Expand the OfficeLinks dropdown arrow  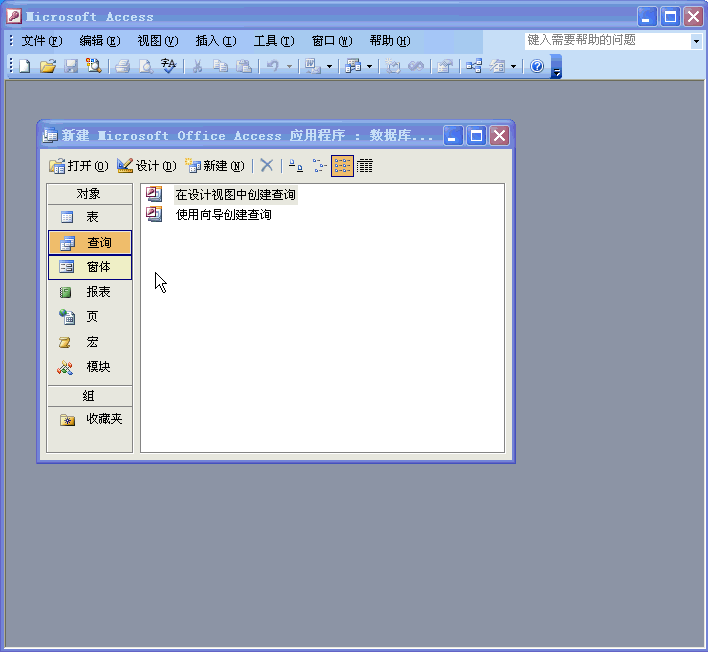(329, 67)
